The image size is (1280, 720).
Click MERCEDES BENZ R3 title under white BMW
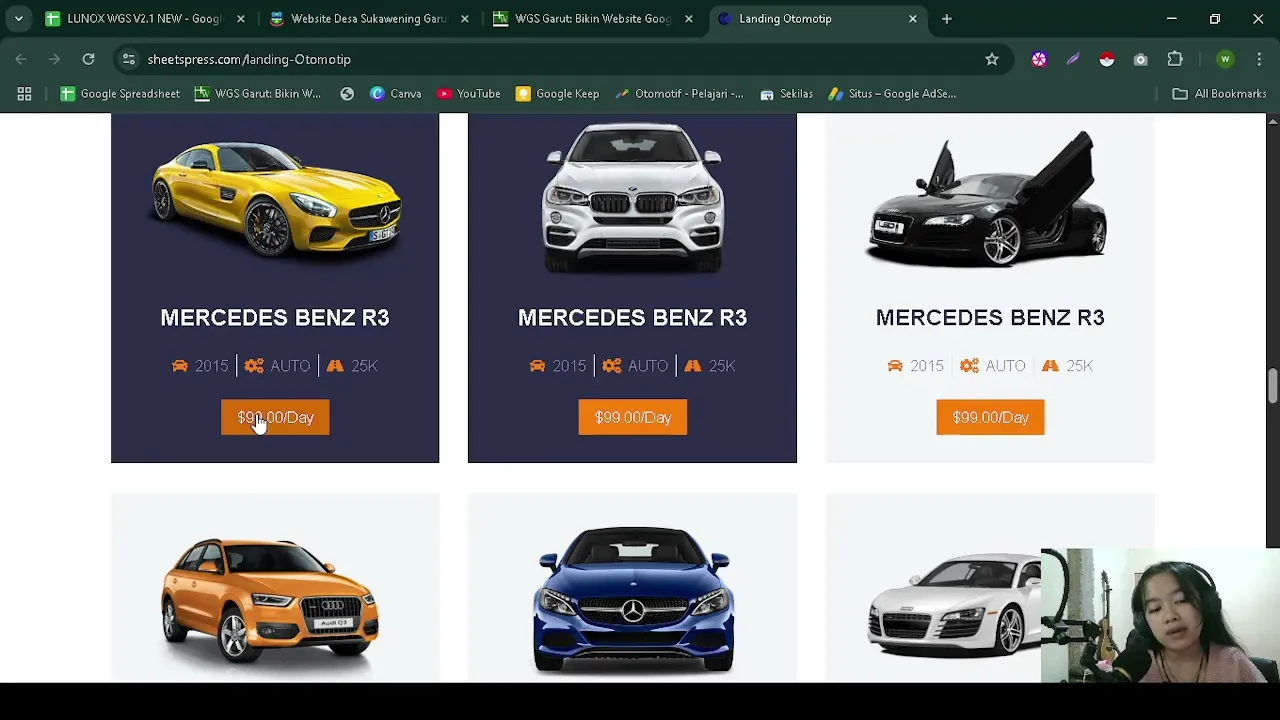[632, 317]
